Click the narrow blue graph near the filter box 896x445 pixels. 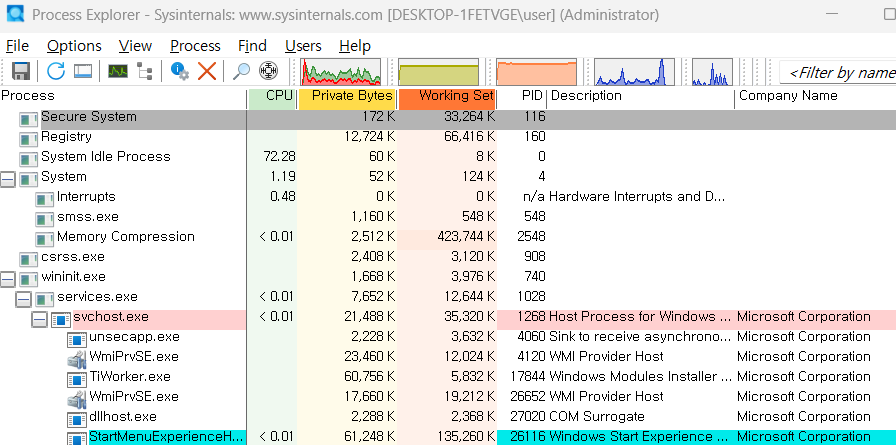(x=712, y=71)
